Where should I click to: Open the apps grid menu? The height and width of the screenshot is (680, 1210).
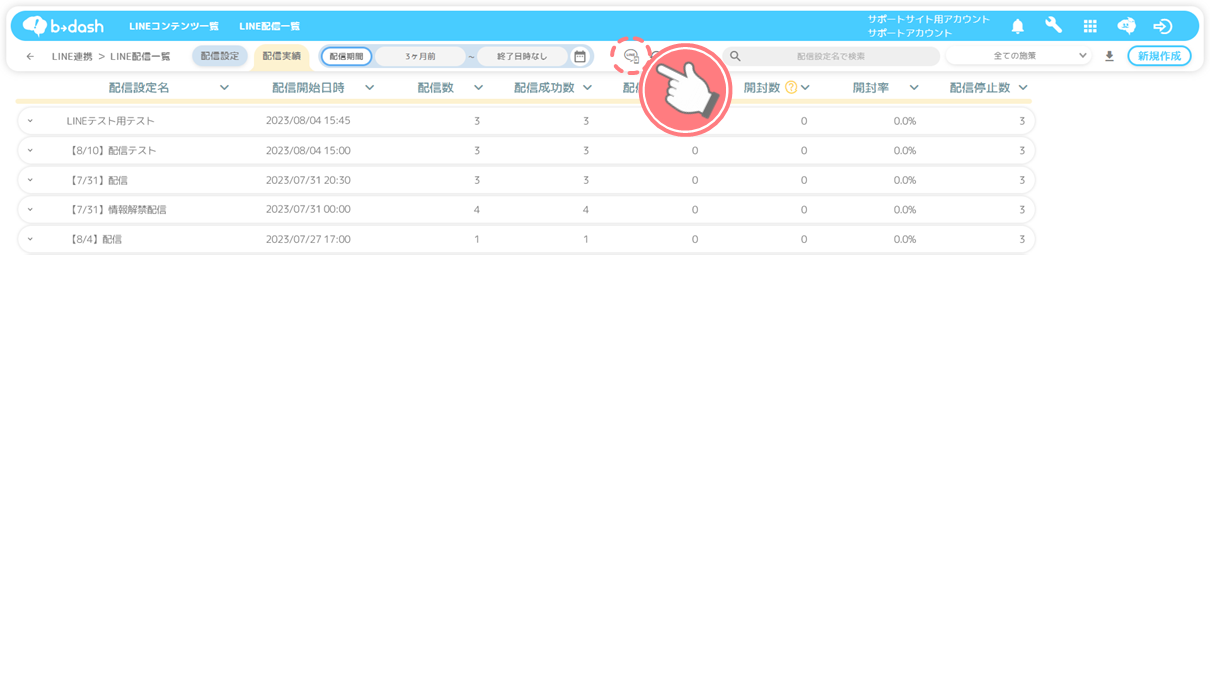tap(1090, 27)
